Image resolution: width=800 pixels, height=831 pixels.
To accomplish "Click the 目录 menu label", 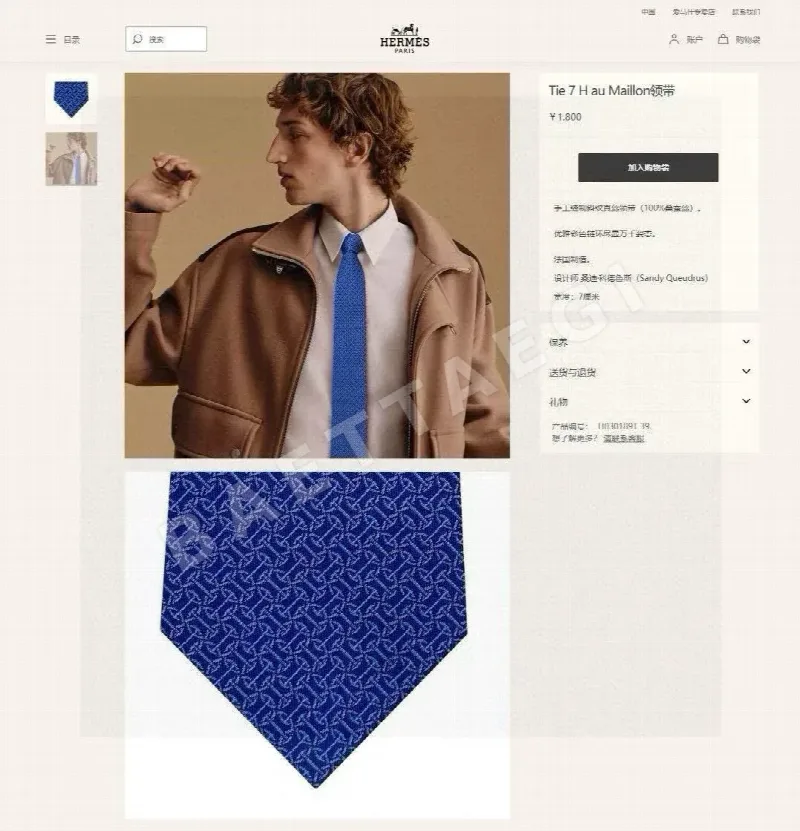I will pos(72,40).
